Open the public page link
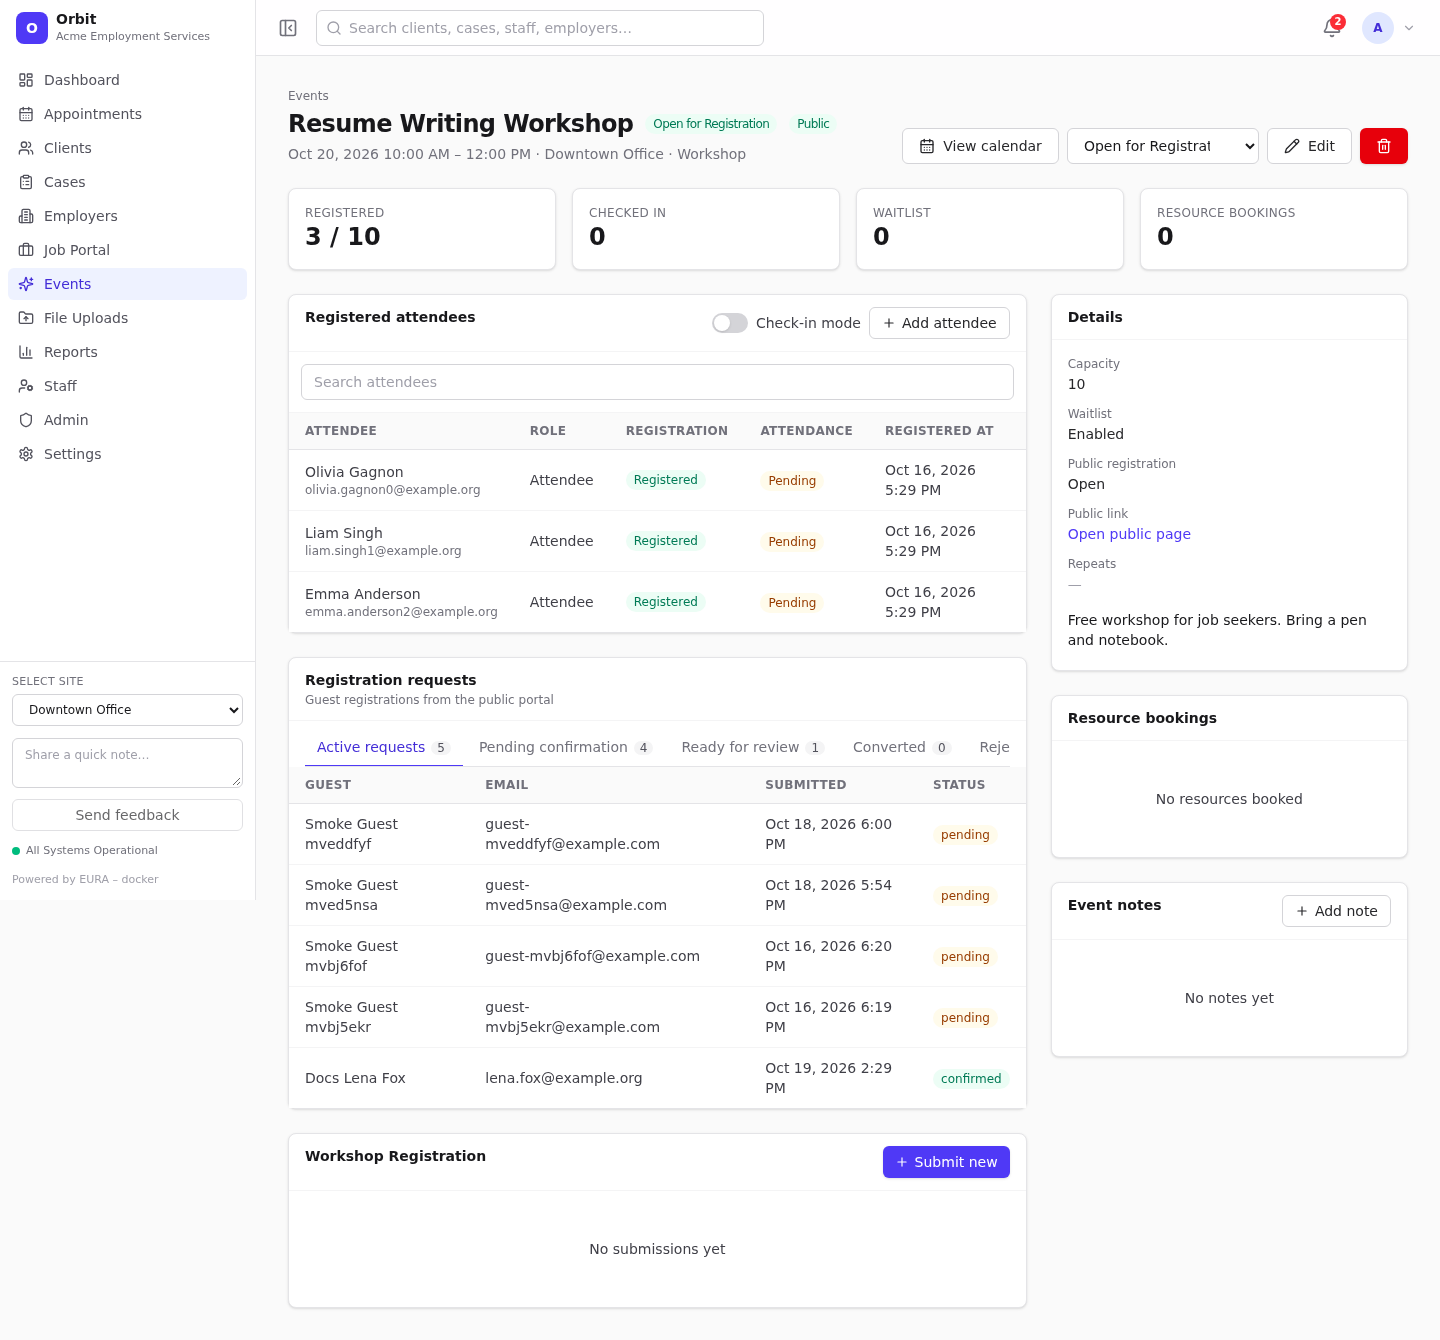The image size is (1440, 1340). tap(1129, 534)
